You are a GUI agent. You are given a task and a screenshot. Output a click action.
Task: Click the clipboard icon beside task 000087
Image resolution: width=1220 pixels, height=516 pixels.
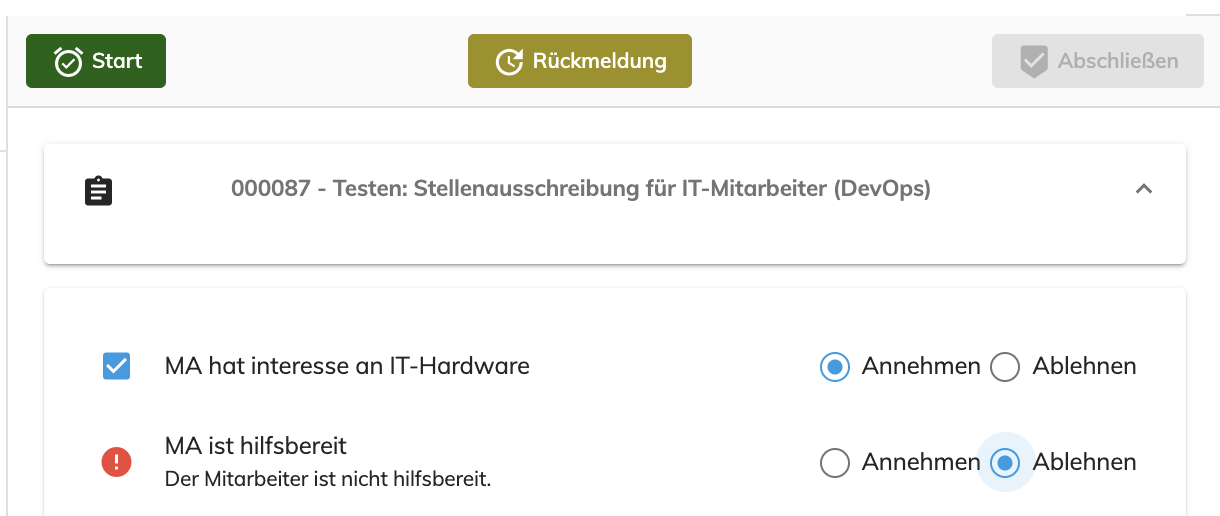(98, 190)
